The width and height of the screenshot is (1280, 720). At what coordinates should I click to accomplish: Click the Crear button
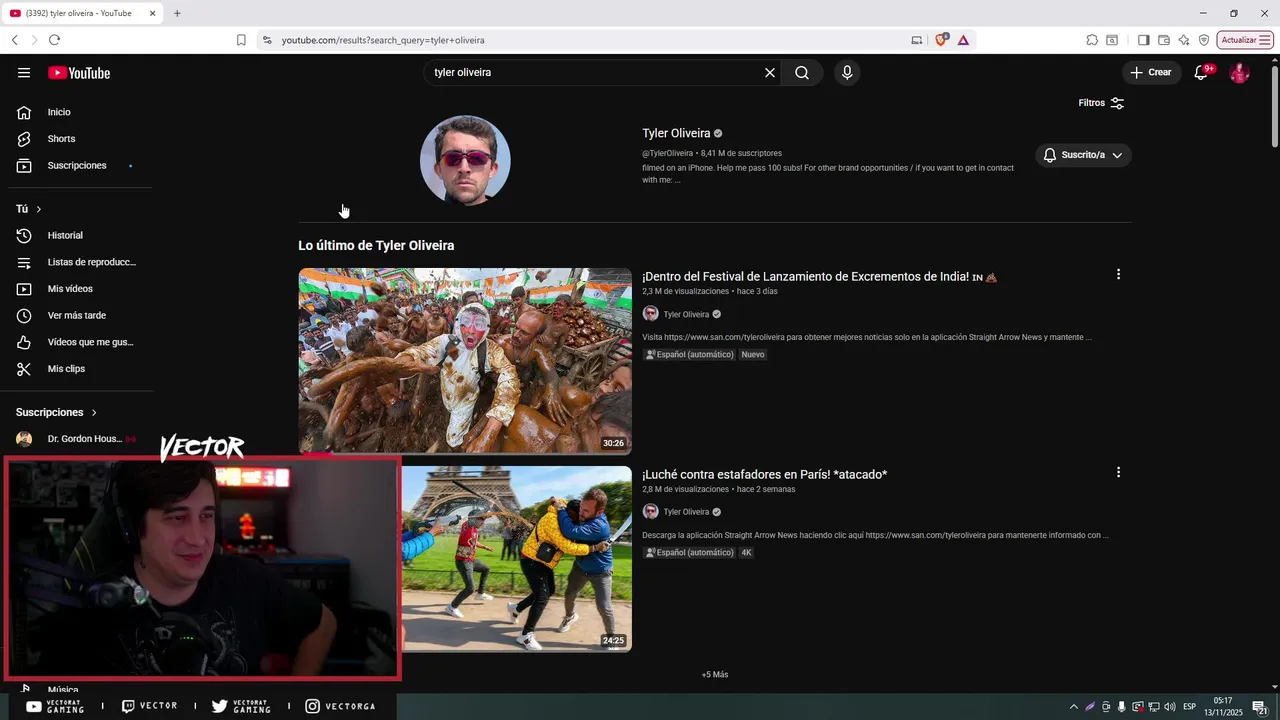[x=1151, y=72]
